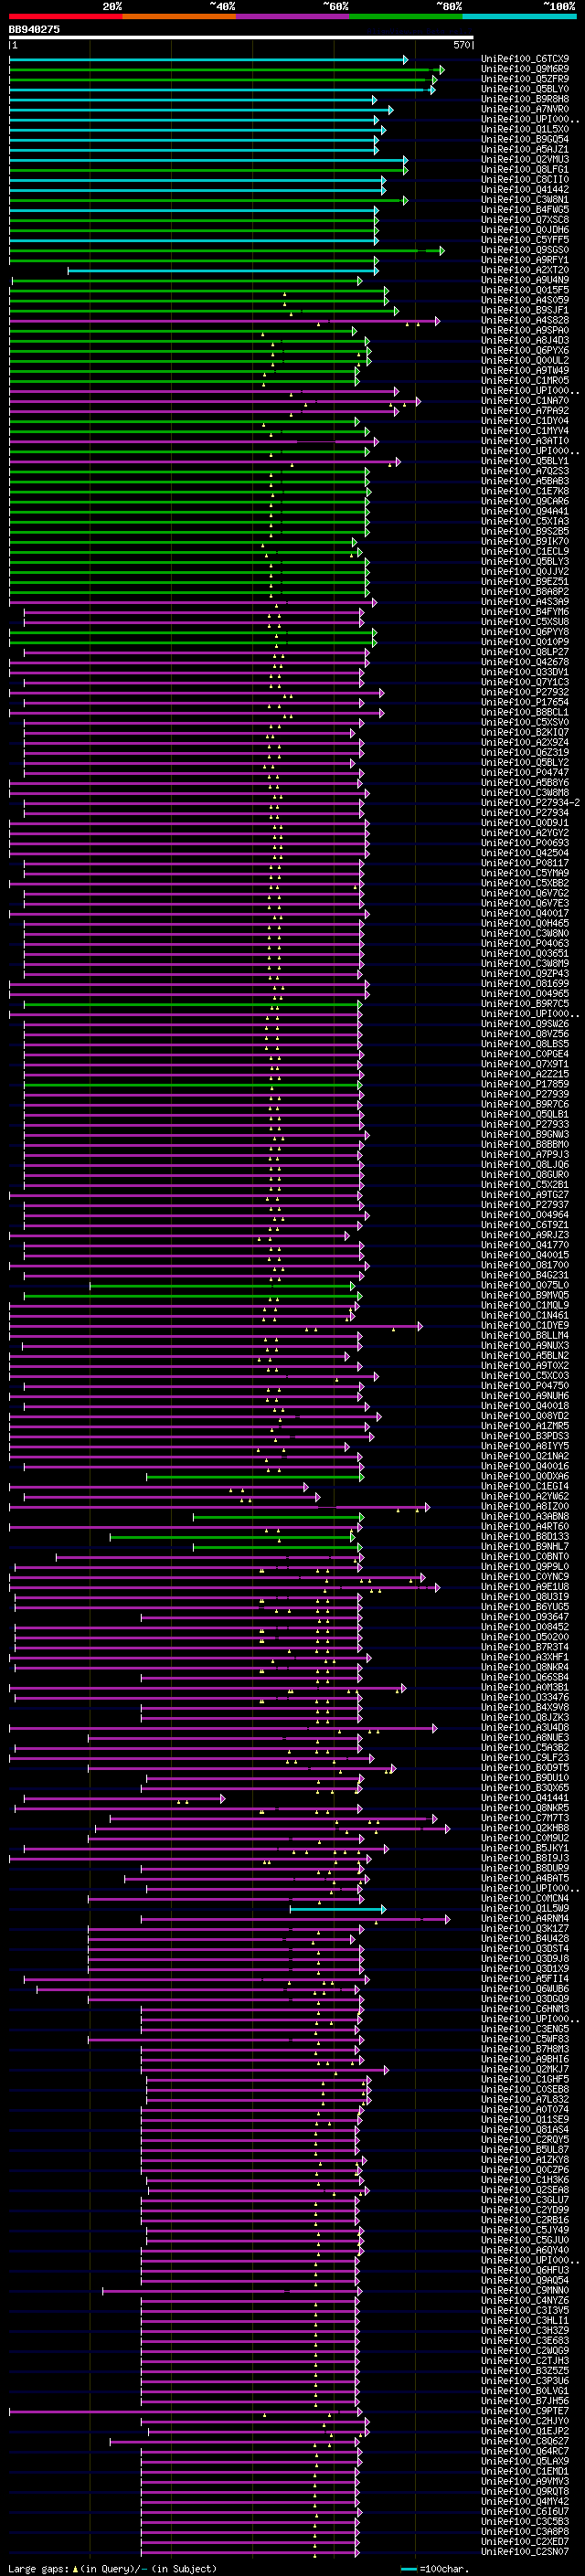The image size is (585, 2576).
Task: Click the UniRef100_Q64RC7 label
Action: pyautogui.click(x=525, y=2452)
